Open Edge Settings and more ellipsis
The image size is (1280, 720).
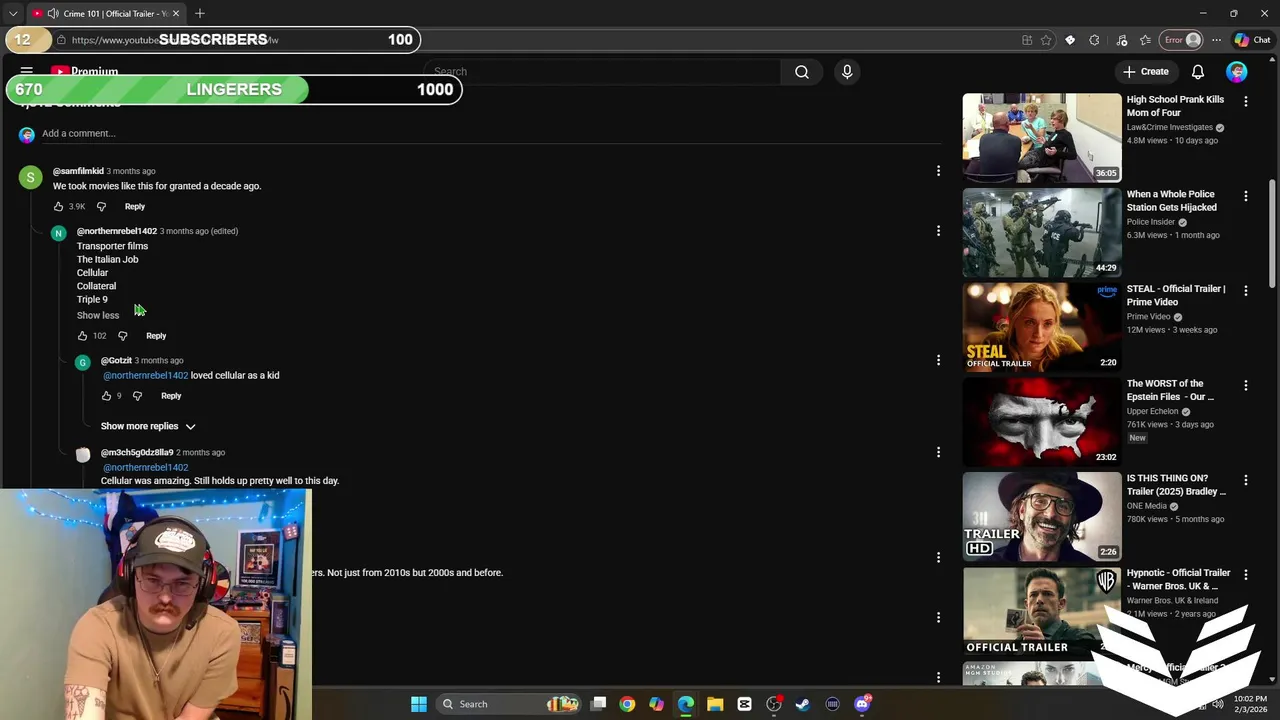click(1216, 40)
